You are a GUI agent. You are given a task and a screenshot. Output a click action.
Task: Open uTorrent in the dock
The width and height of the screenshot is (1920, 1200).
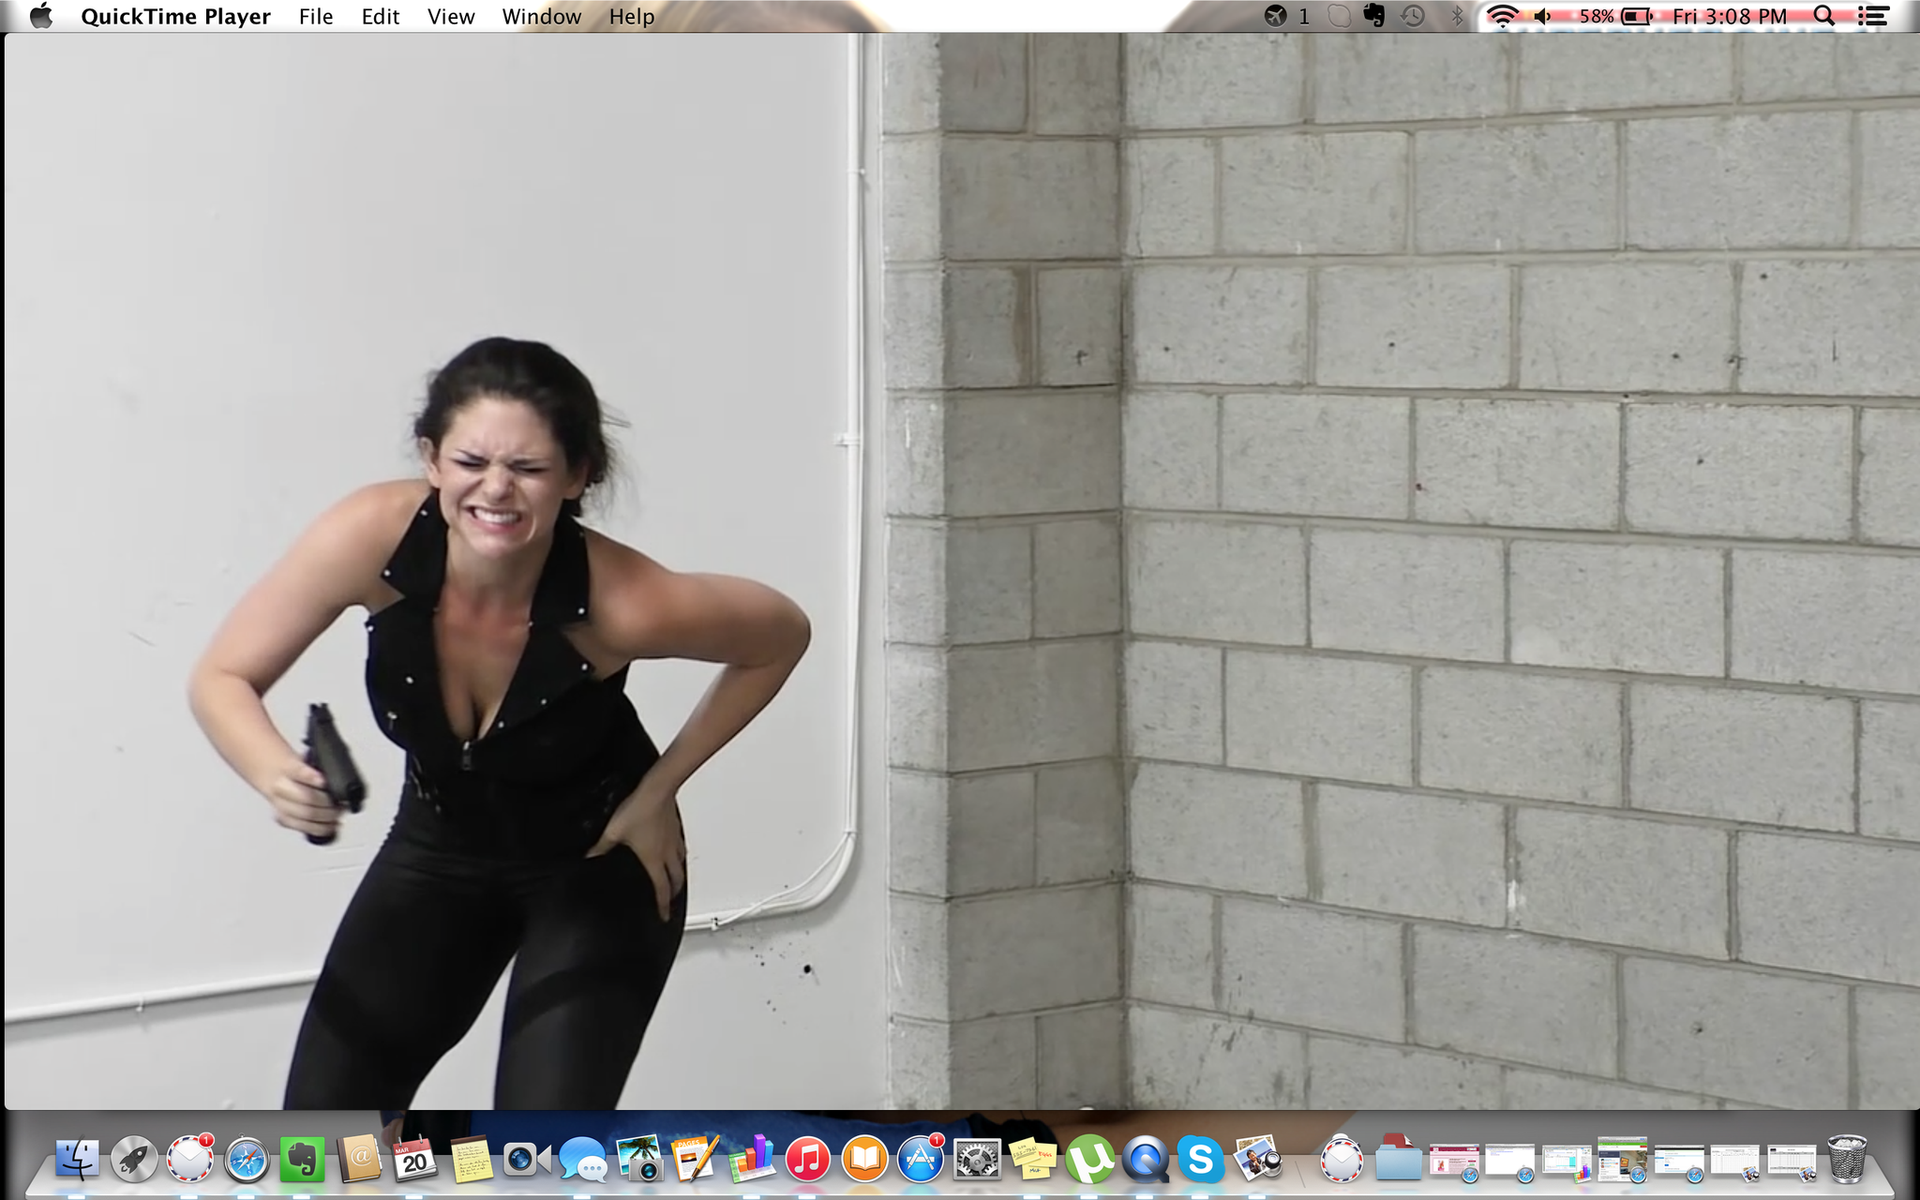(1090, 1160)
